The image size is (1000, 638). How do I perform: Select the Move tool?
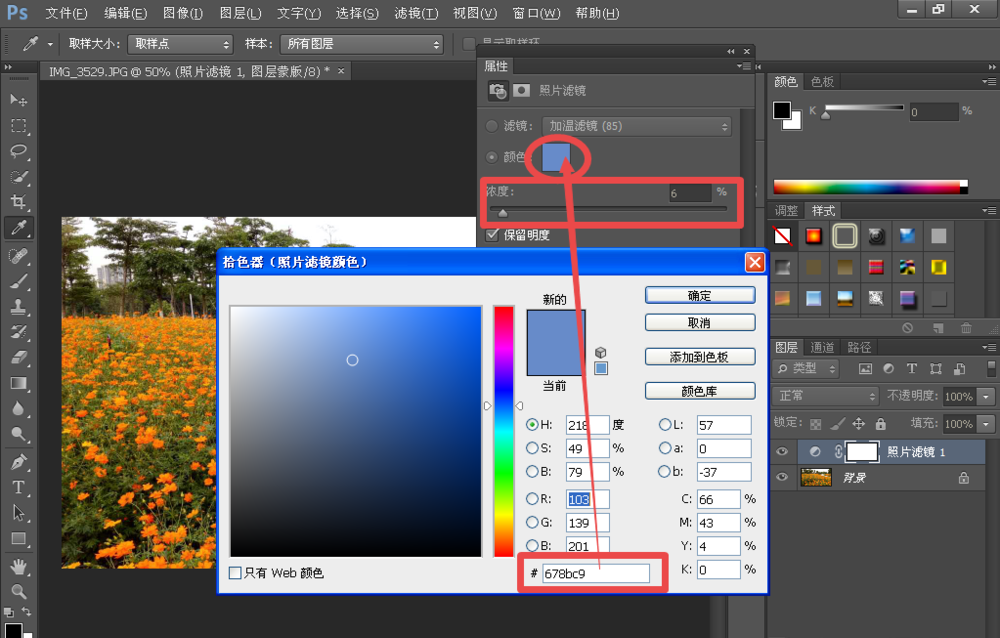pos(18,100)
